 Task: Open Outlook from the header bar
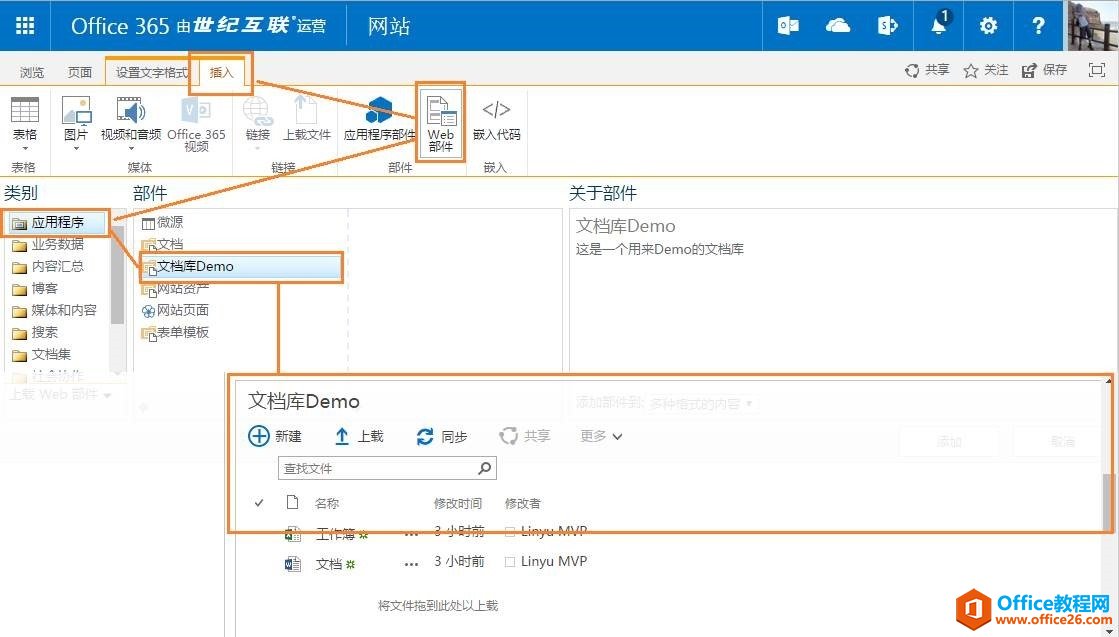(788, 26)
